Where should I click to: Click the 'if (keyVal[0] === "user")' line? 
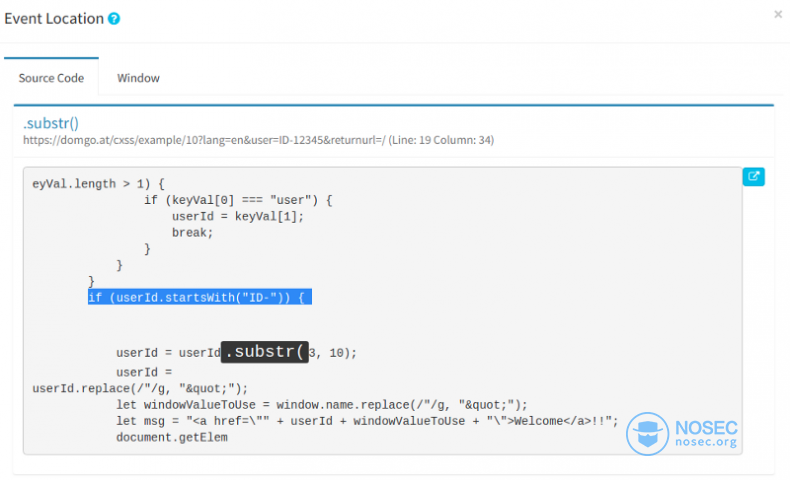coord(238,200)
